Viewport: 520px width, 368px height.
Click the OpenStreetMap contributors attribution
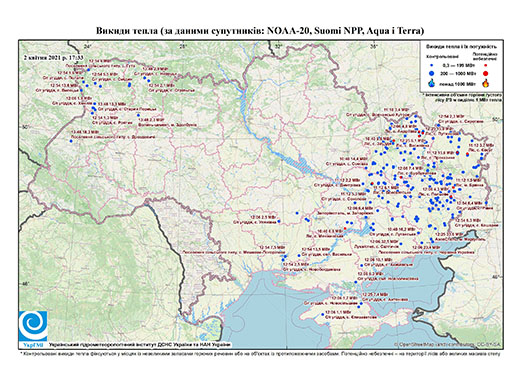pos(447,344)
